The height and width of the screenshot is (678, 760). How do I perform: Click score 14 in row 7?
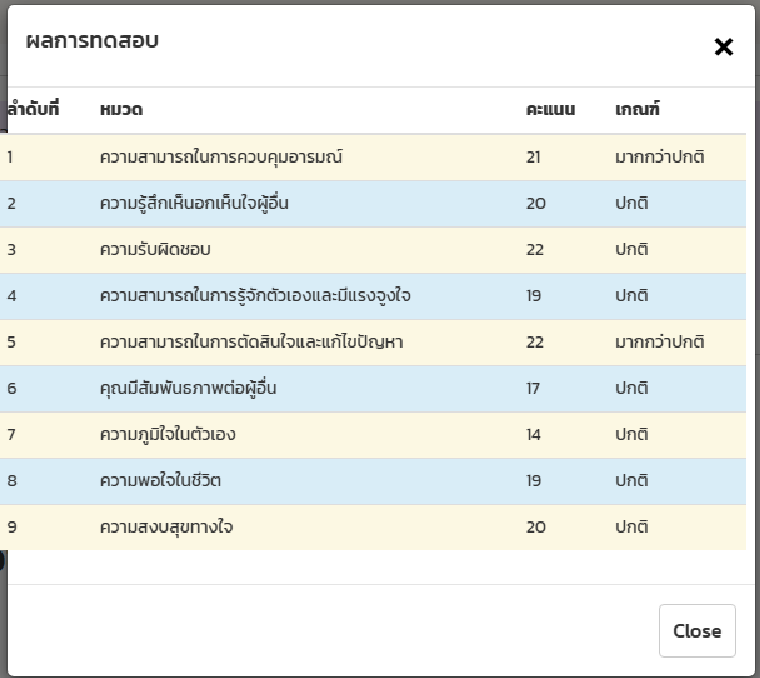click(x=533, y=435)
